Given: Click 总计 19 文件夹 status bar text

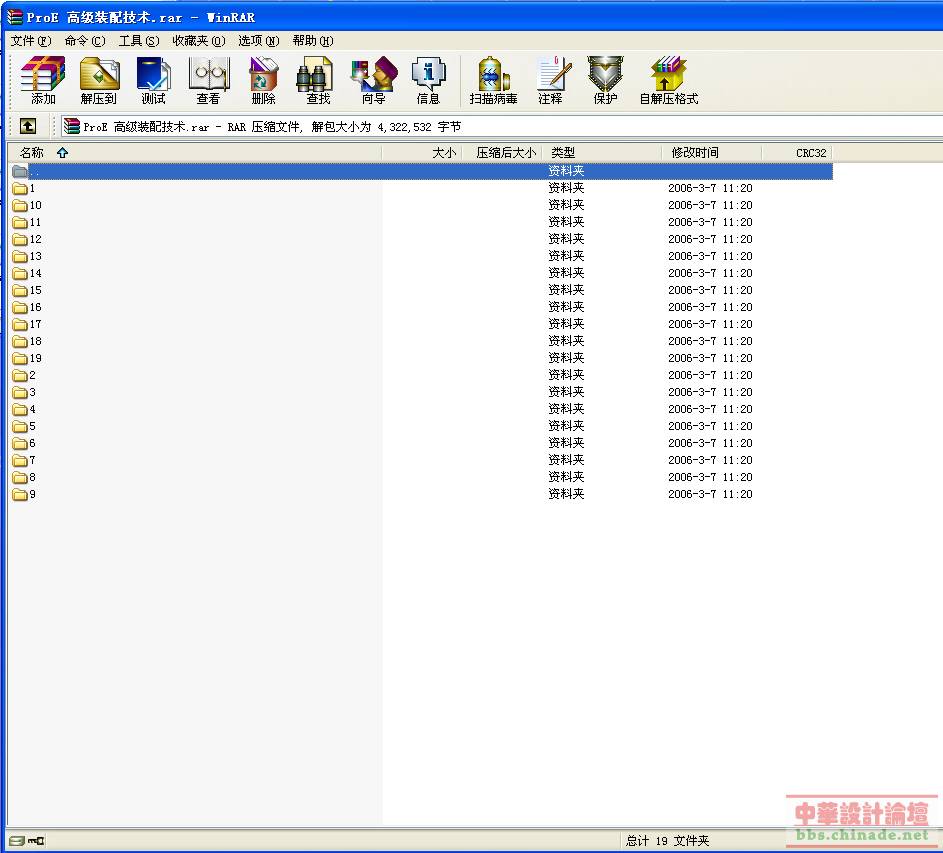Looking at the screenshot, I should 668,841.
